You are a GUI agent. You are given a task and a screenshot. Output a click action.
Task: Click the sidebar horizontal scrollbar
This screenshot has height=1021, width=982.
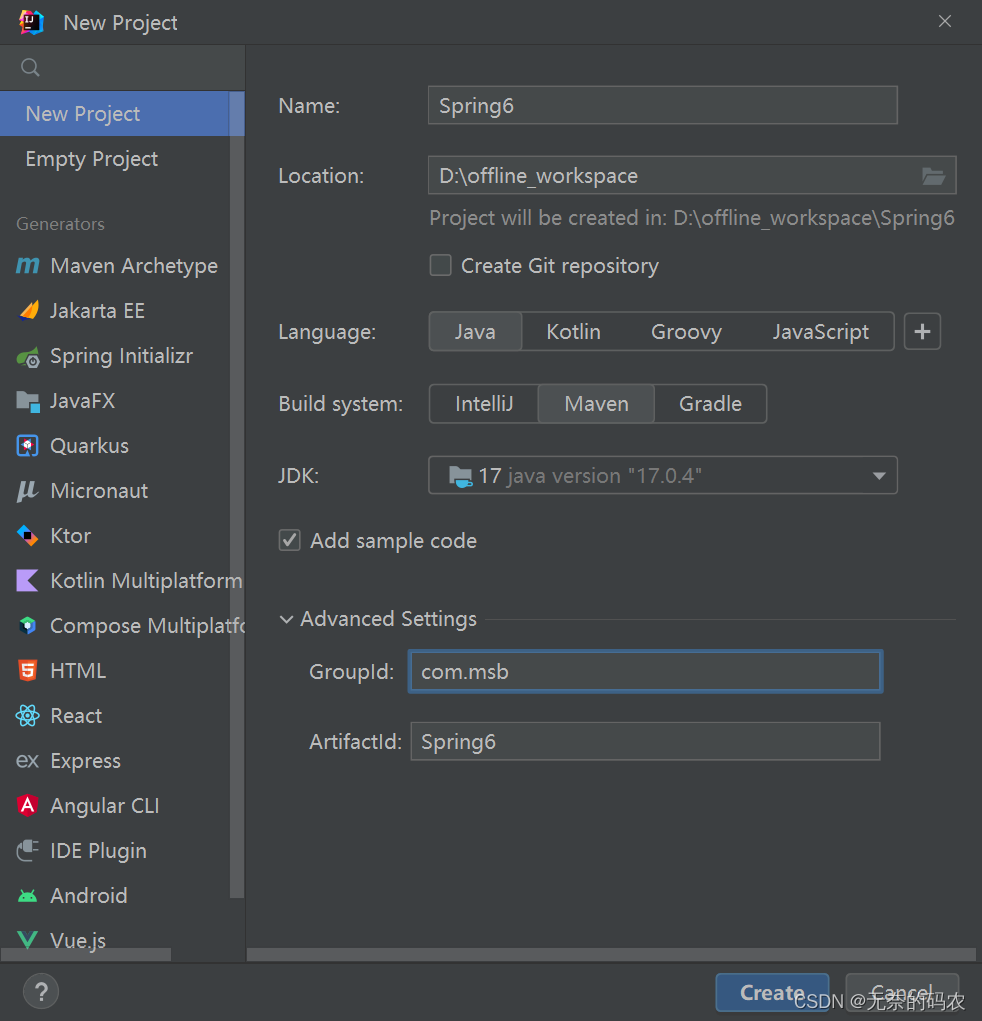(85, 954)
